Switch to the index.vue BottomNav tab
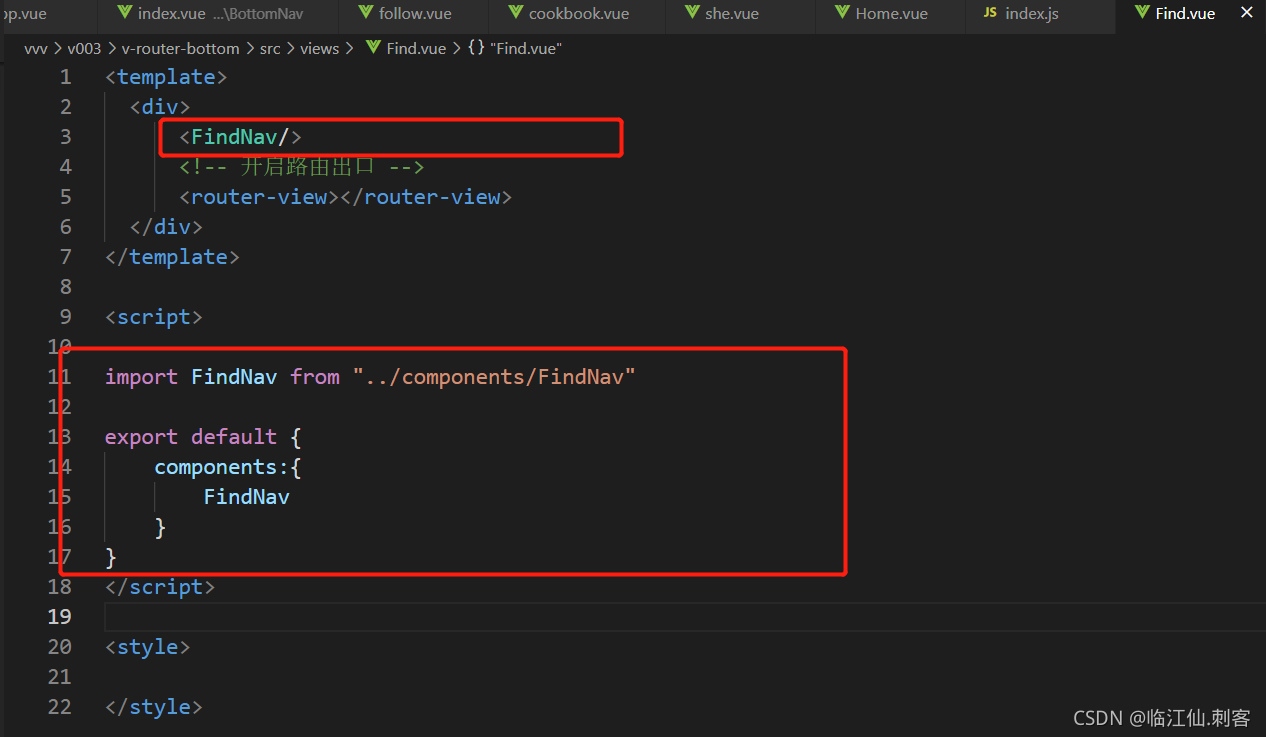Image resolution: width=1266 pixels, height=737 pixels. pos(219,14)
